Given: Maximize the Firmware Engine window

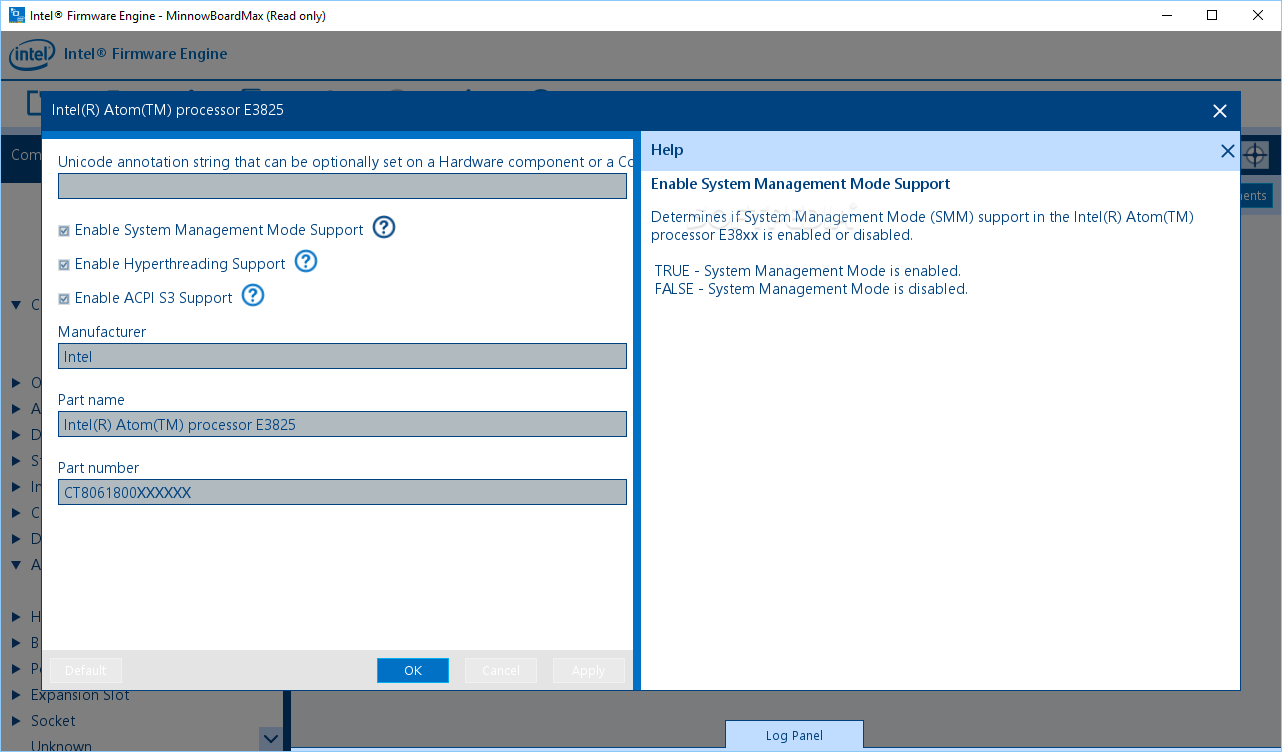Looking at the screenshot, I should point(1212,15).
